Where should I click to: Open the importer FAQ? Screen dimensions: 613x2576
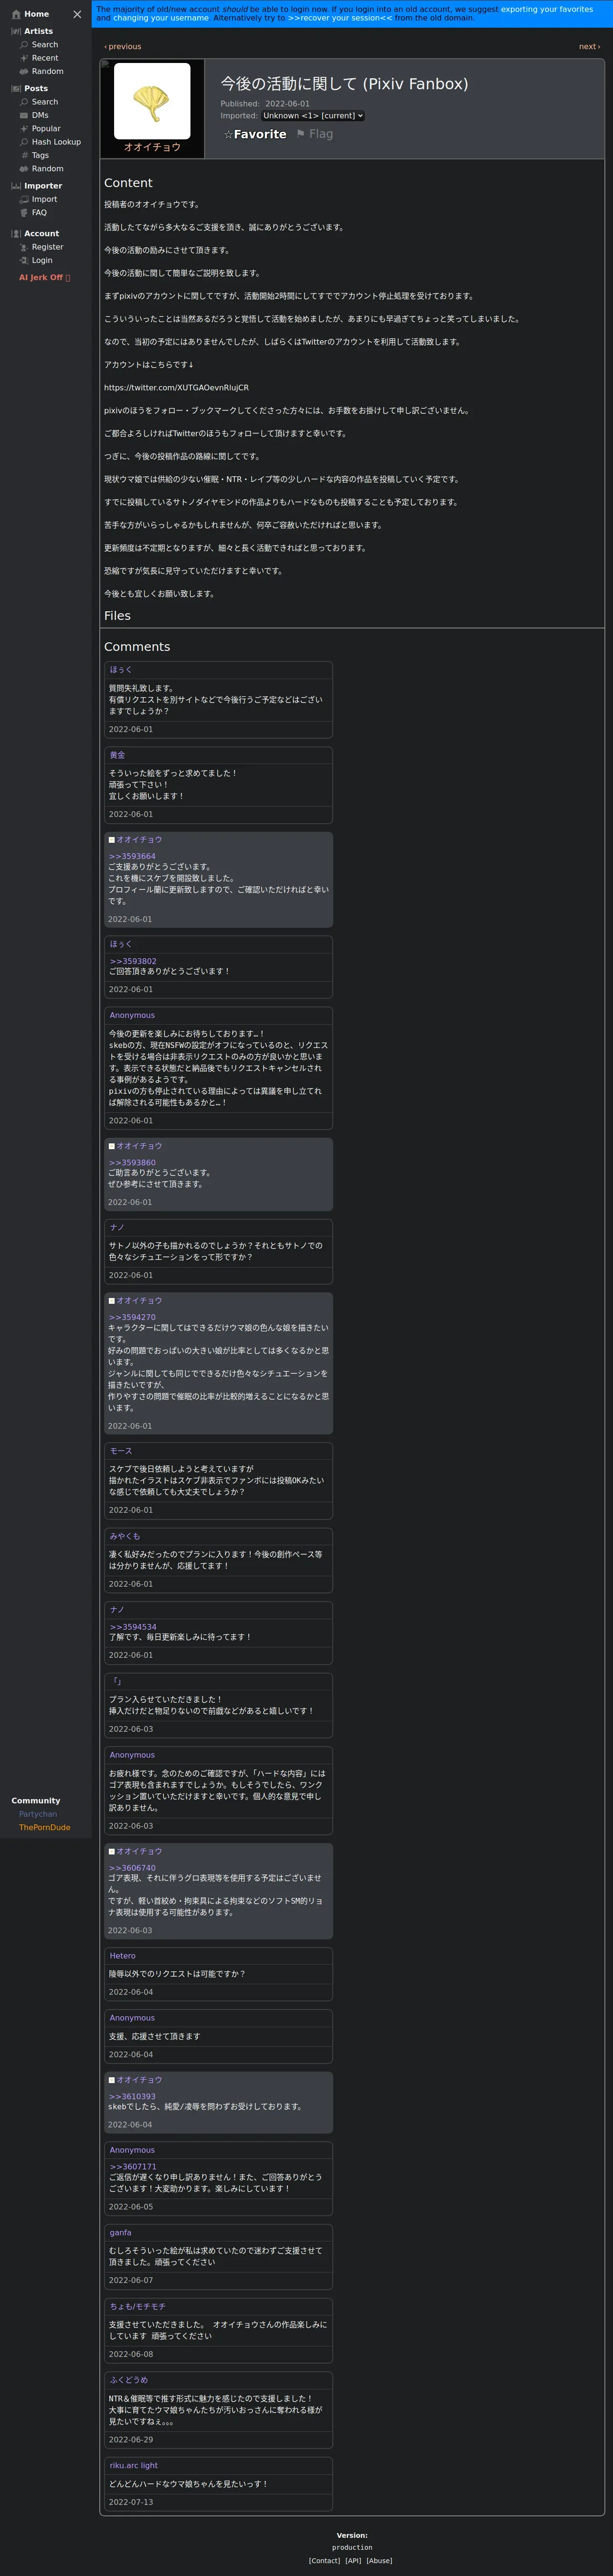click(39, 212)
